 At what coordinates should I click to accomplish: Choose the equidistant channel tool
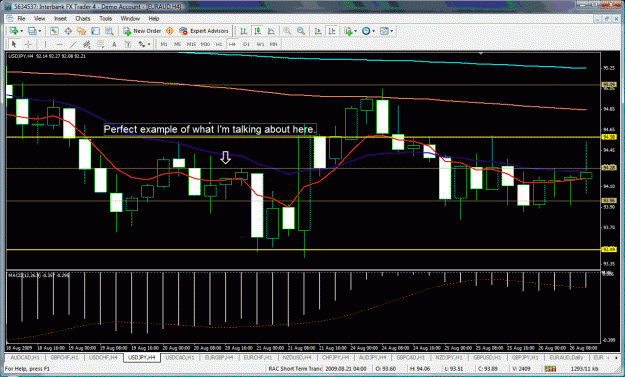[87, 44]
